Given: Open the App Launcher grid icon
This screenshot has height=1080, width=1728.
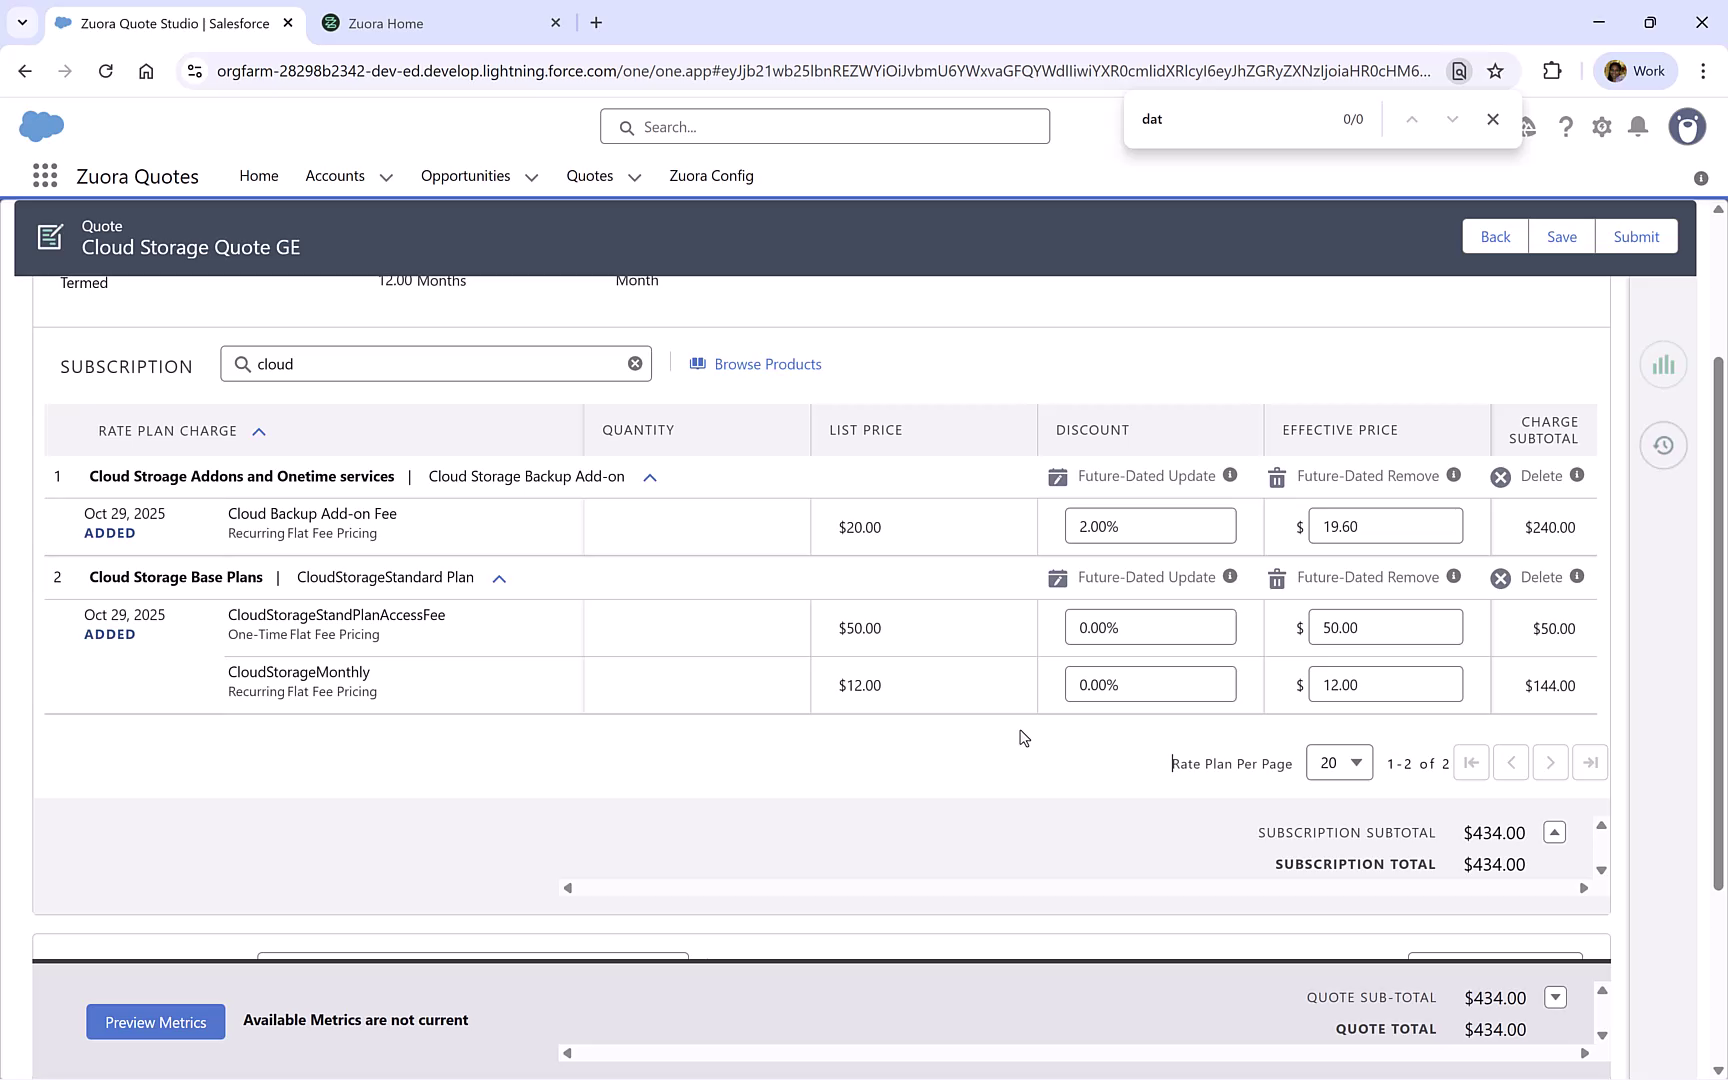Looking at the screenshot, I should click(44, 176).
